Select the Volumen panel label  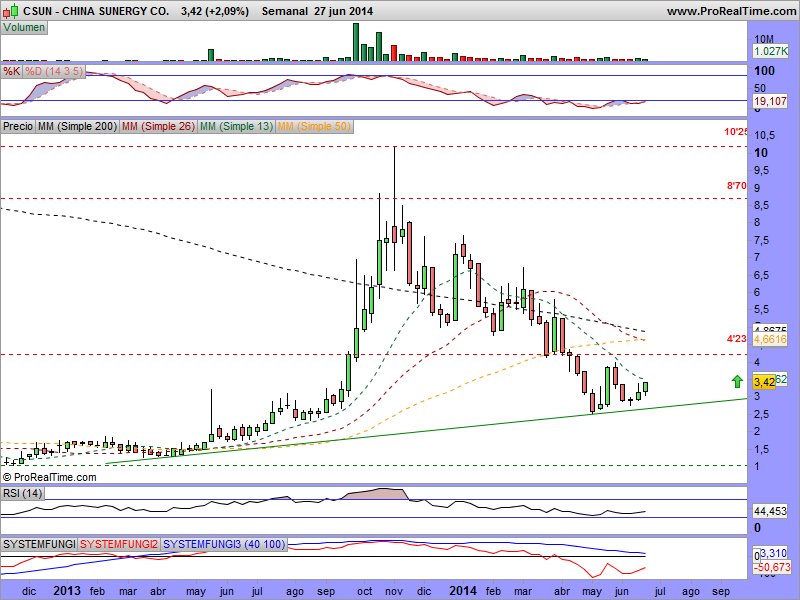click(24, 28)
